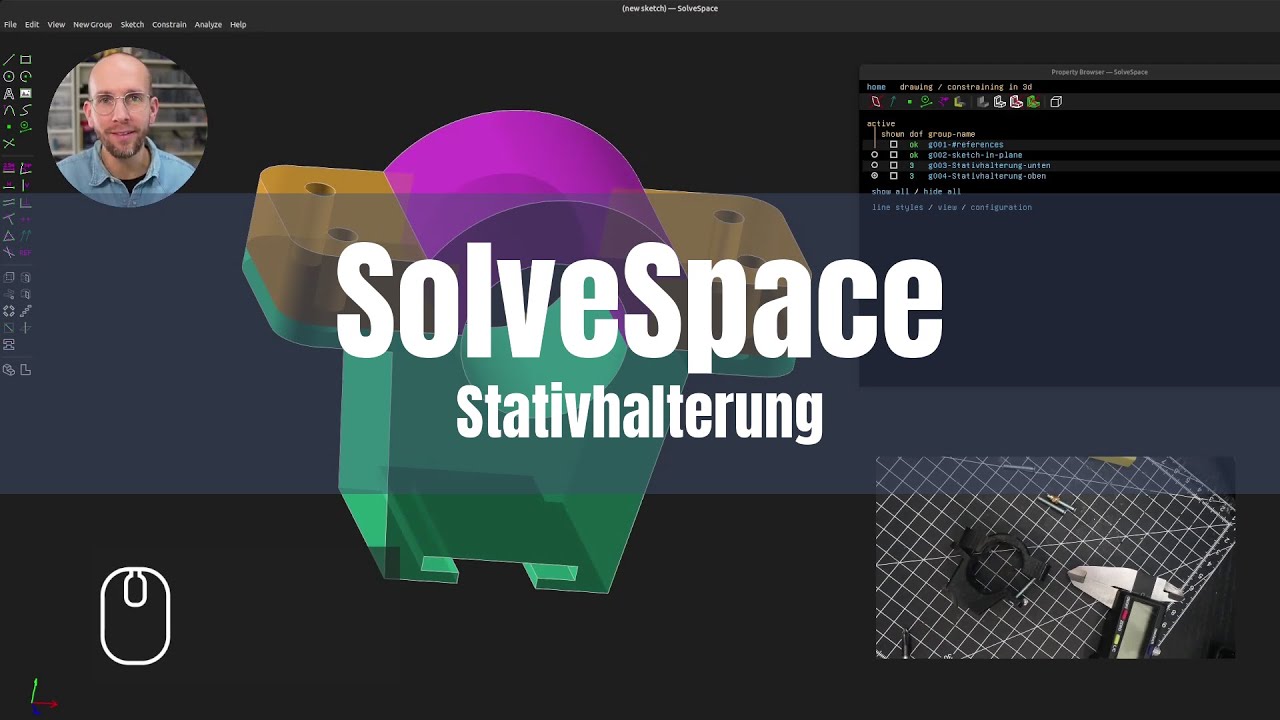The height and width of the screenshot is (720, 1280).
Task: Toggle faces visibility in Property Browser
Action: click(959, 101)
